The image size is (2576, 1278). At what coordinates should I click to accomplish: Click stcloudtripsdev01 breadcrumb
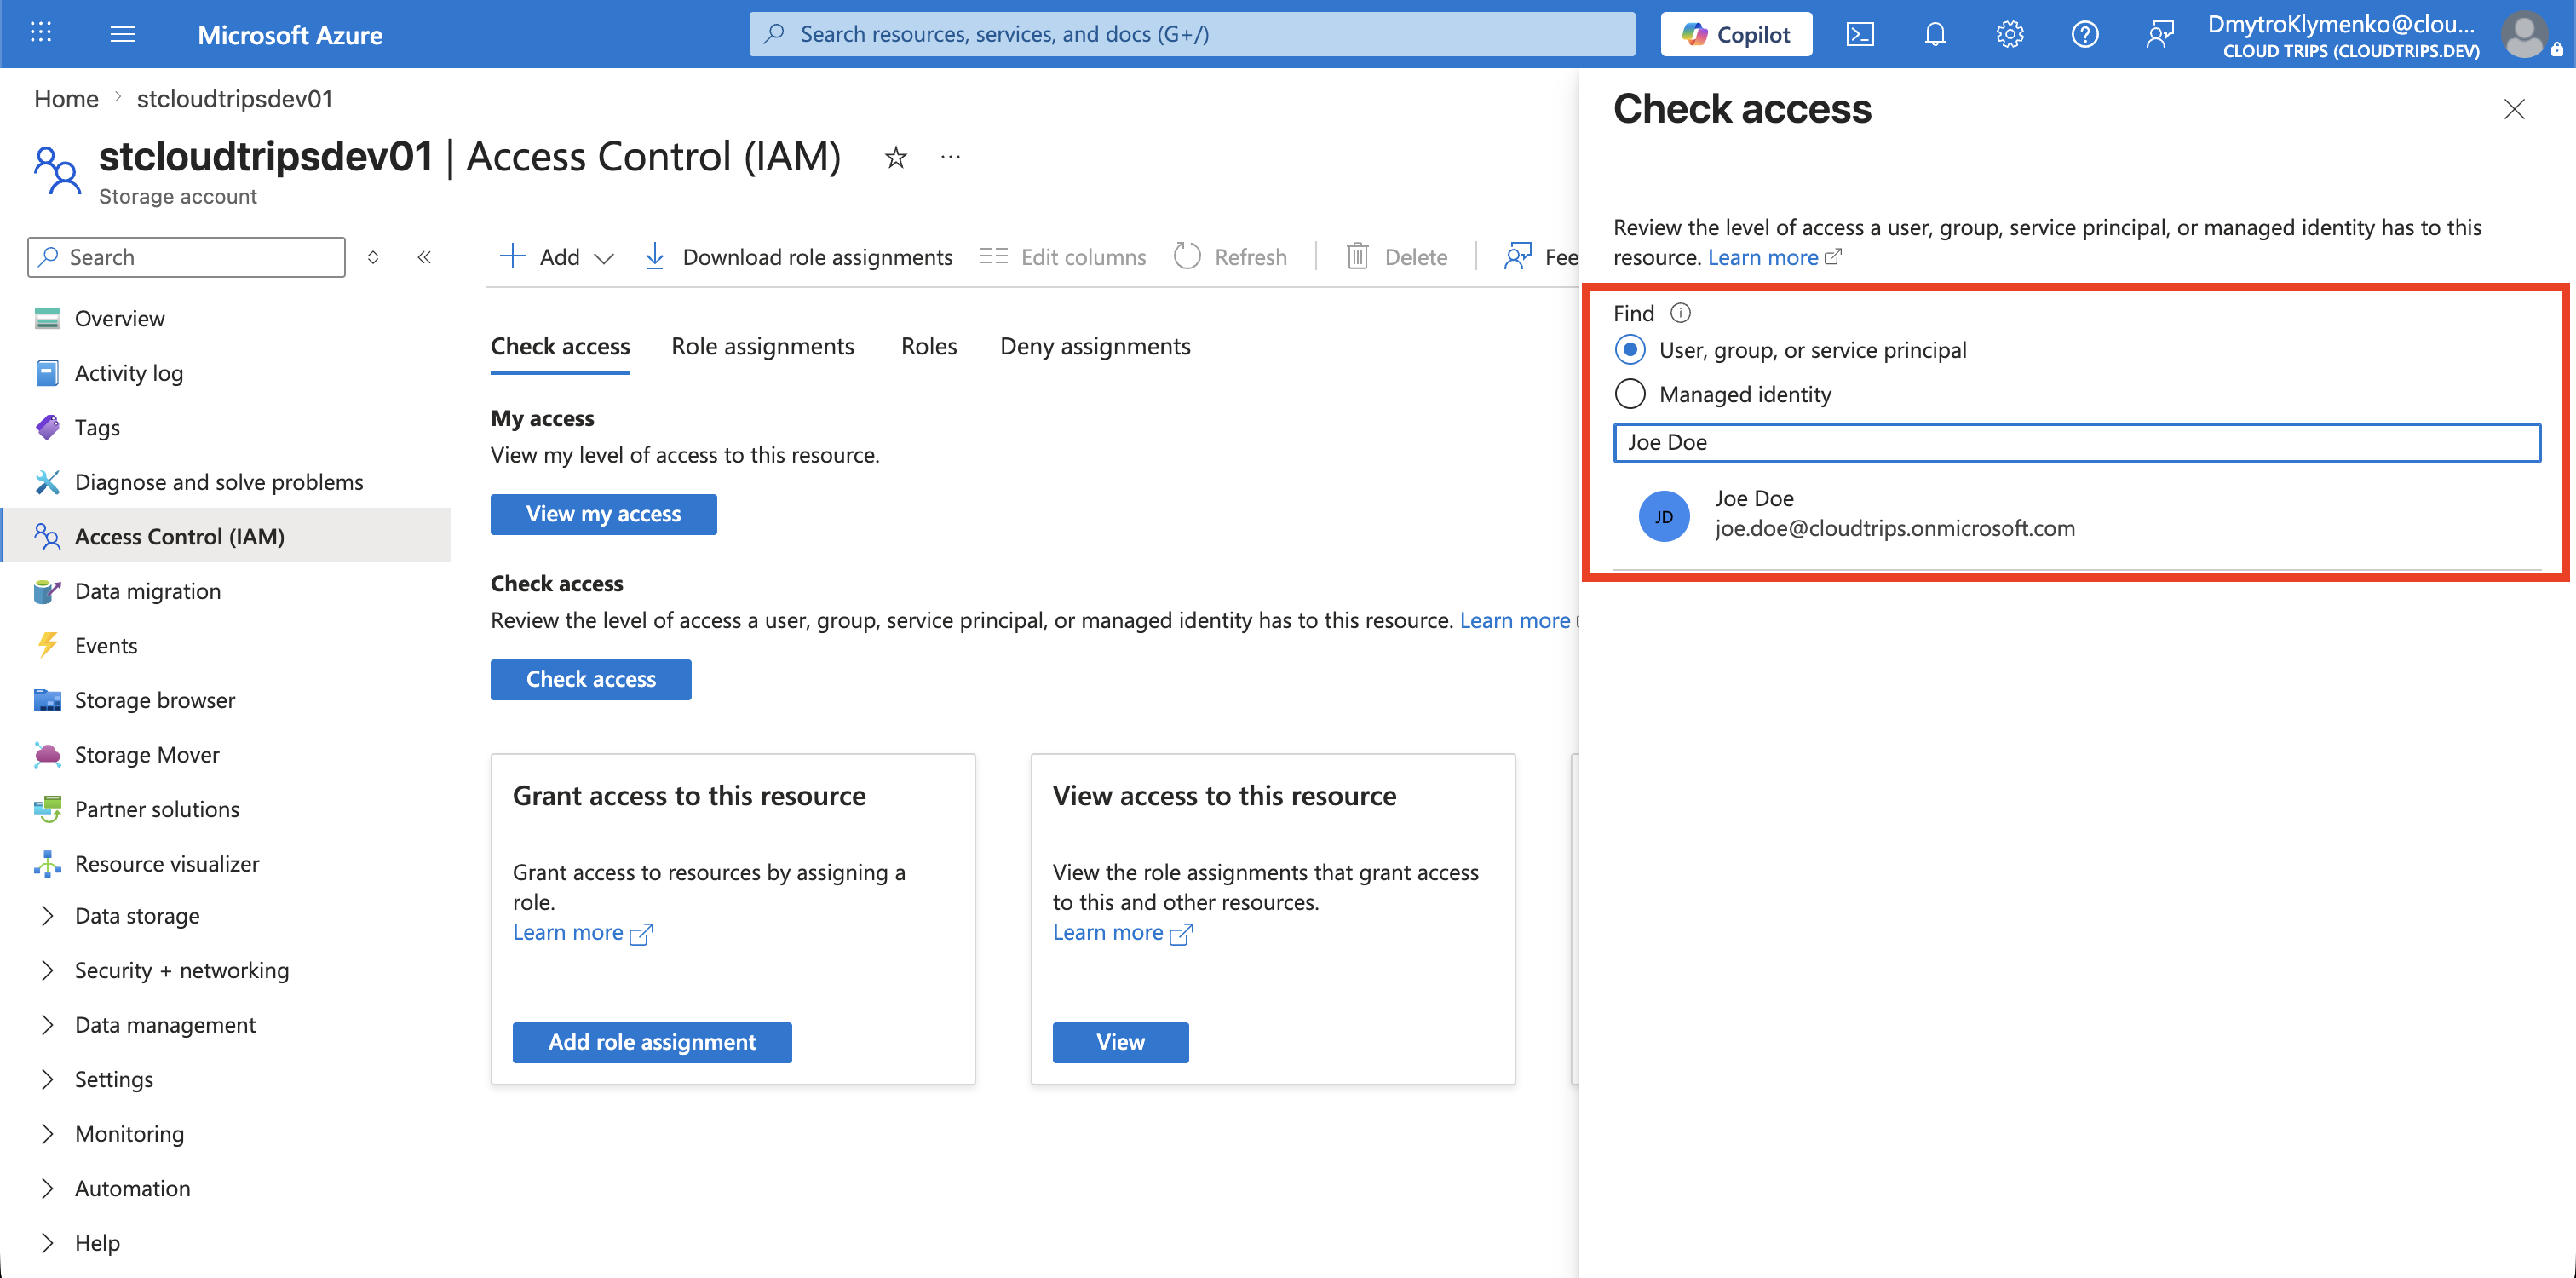pos(235,99)
